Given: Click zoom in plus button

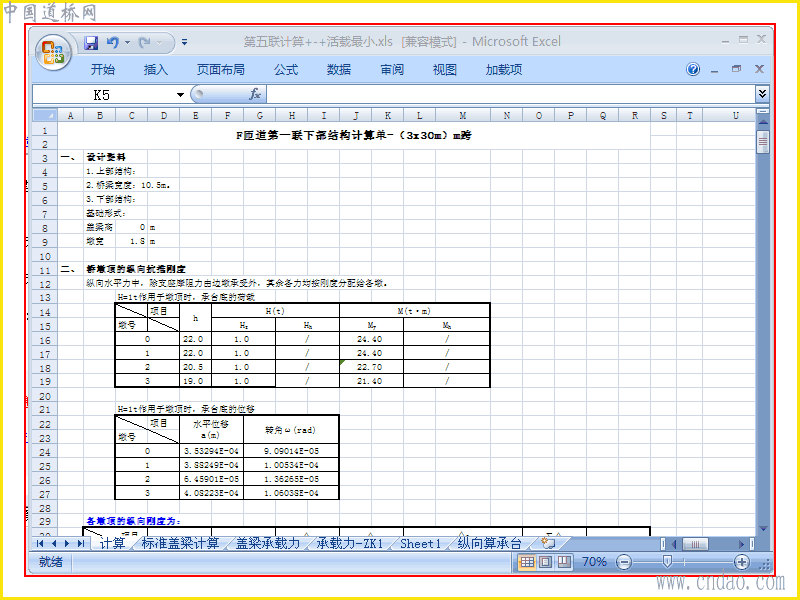Looking at the screenshot, I should coord(741,562).
